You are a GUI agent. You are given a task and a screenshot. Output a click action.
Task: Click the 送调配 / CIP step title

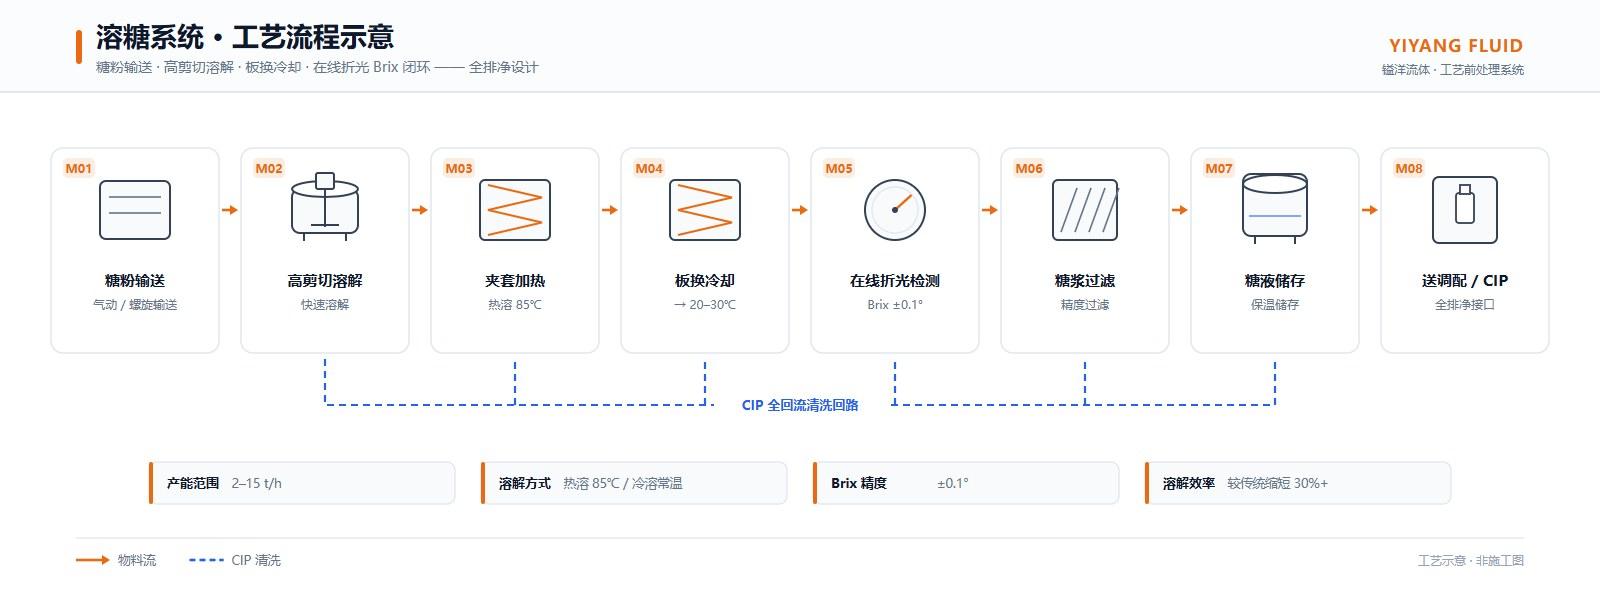1465,281
